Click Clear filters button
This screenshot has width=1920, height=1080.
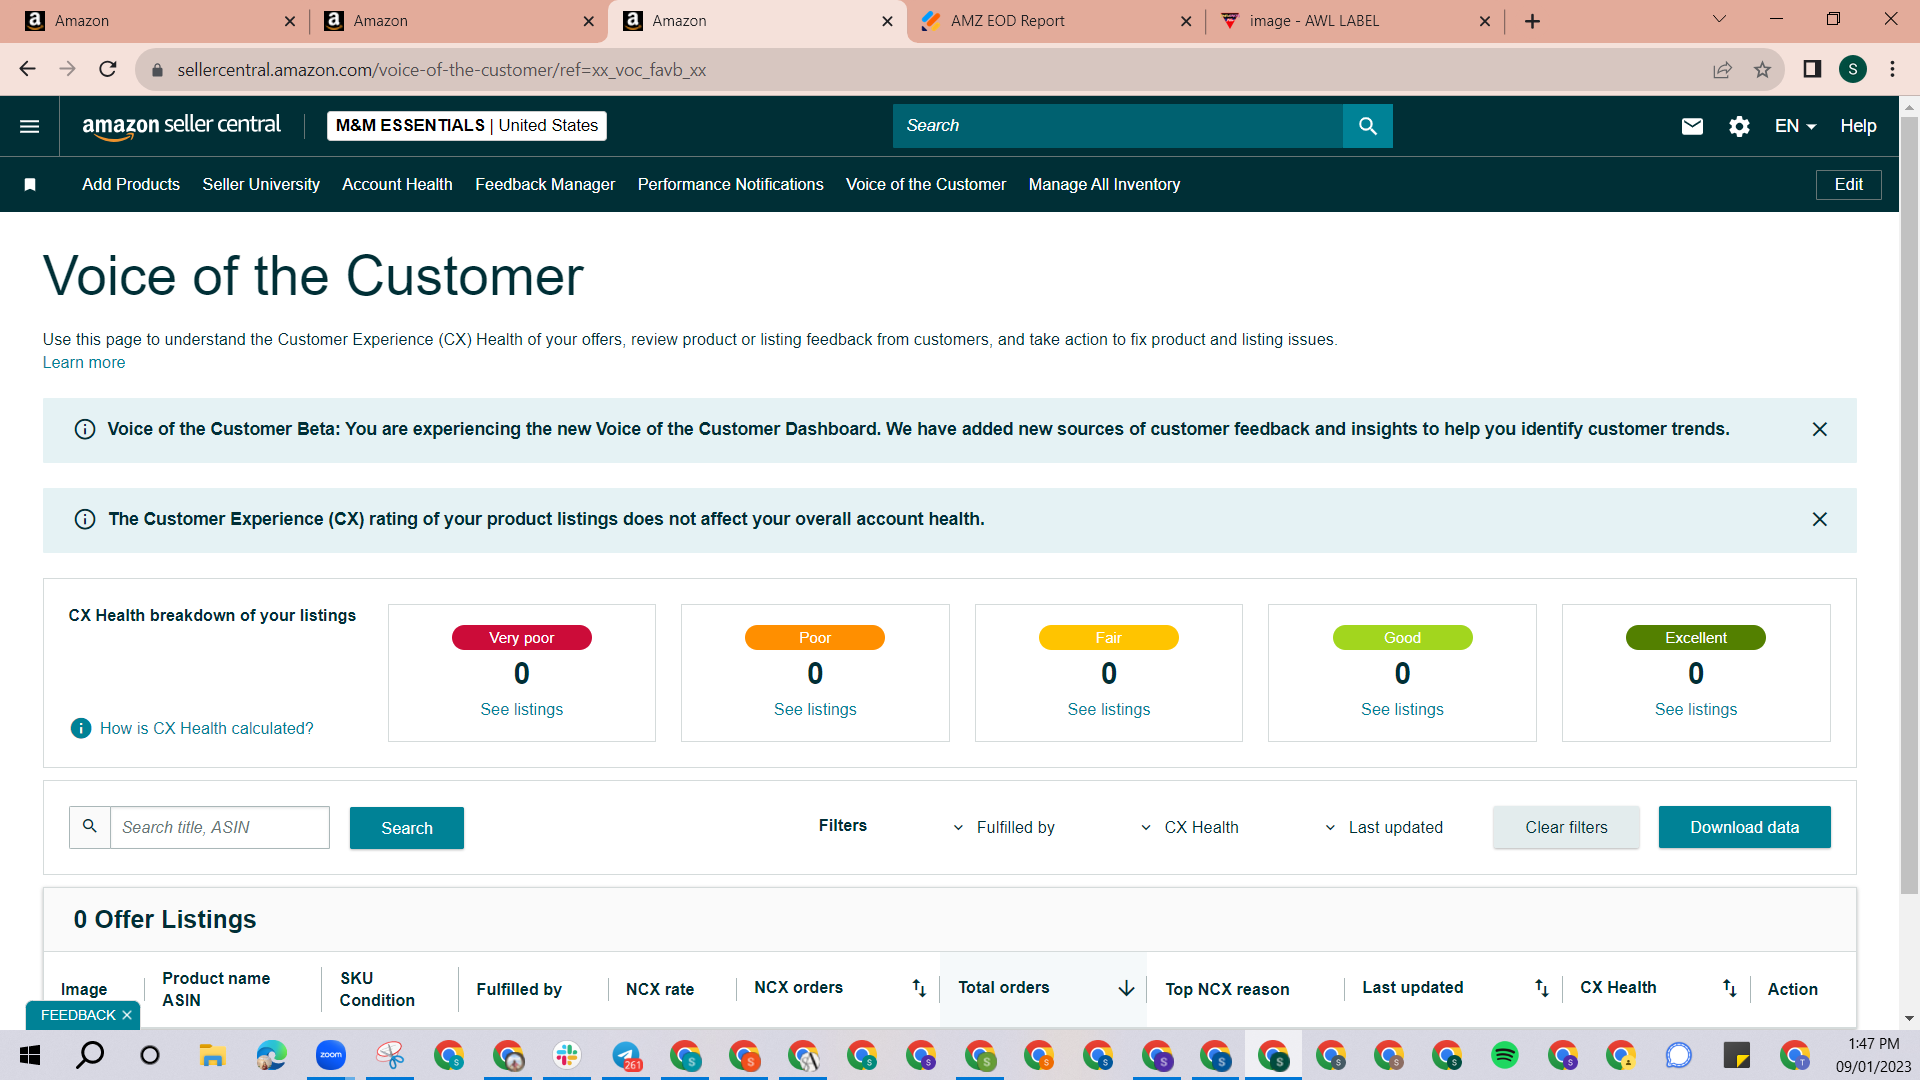coord(1566,827)
